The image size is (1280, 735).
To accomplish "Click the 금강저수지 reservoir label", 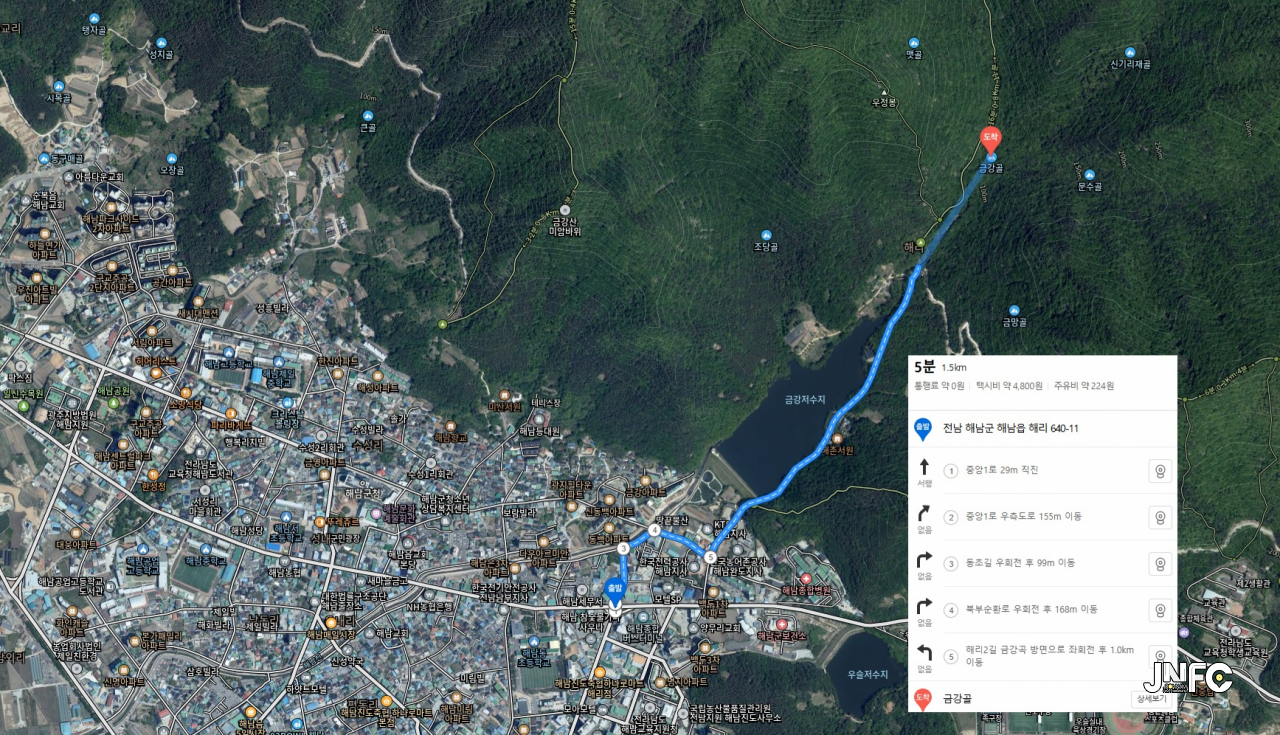I will tap(804, 399).
